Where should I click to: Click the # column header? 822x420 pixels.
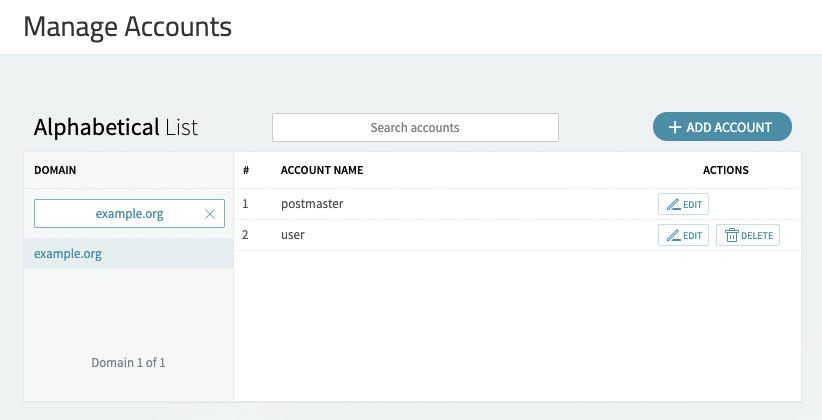pos(246,170)
